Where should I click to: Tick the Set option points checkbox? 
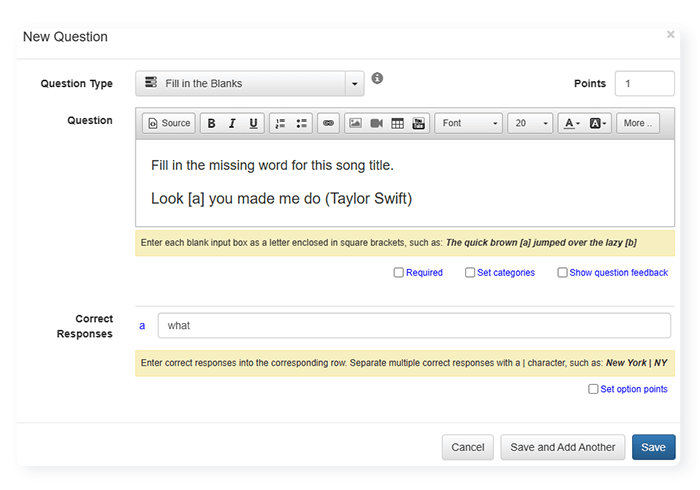point(594,389)
